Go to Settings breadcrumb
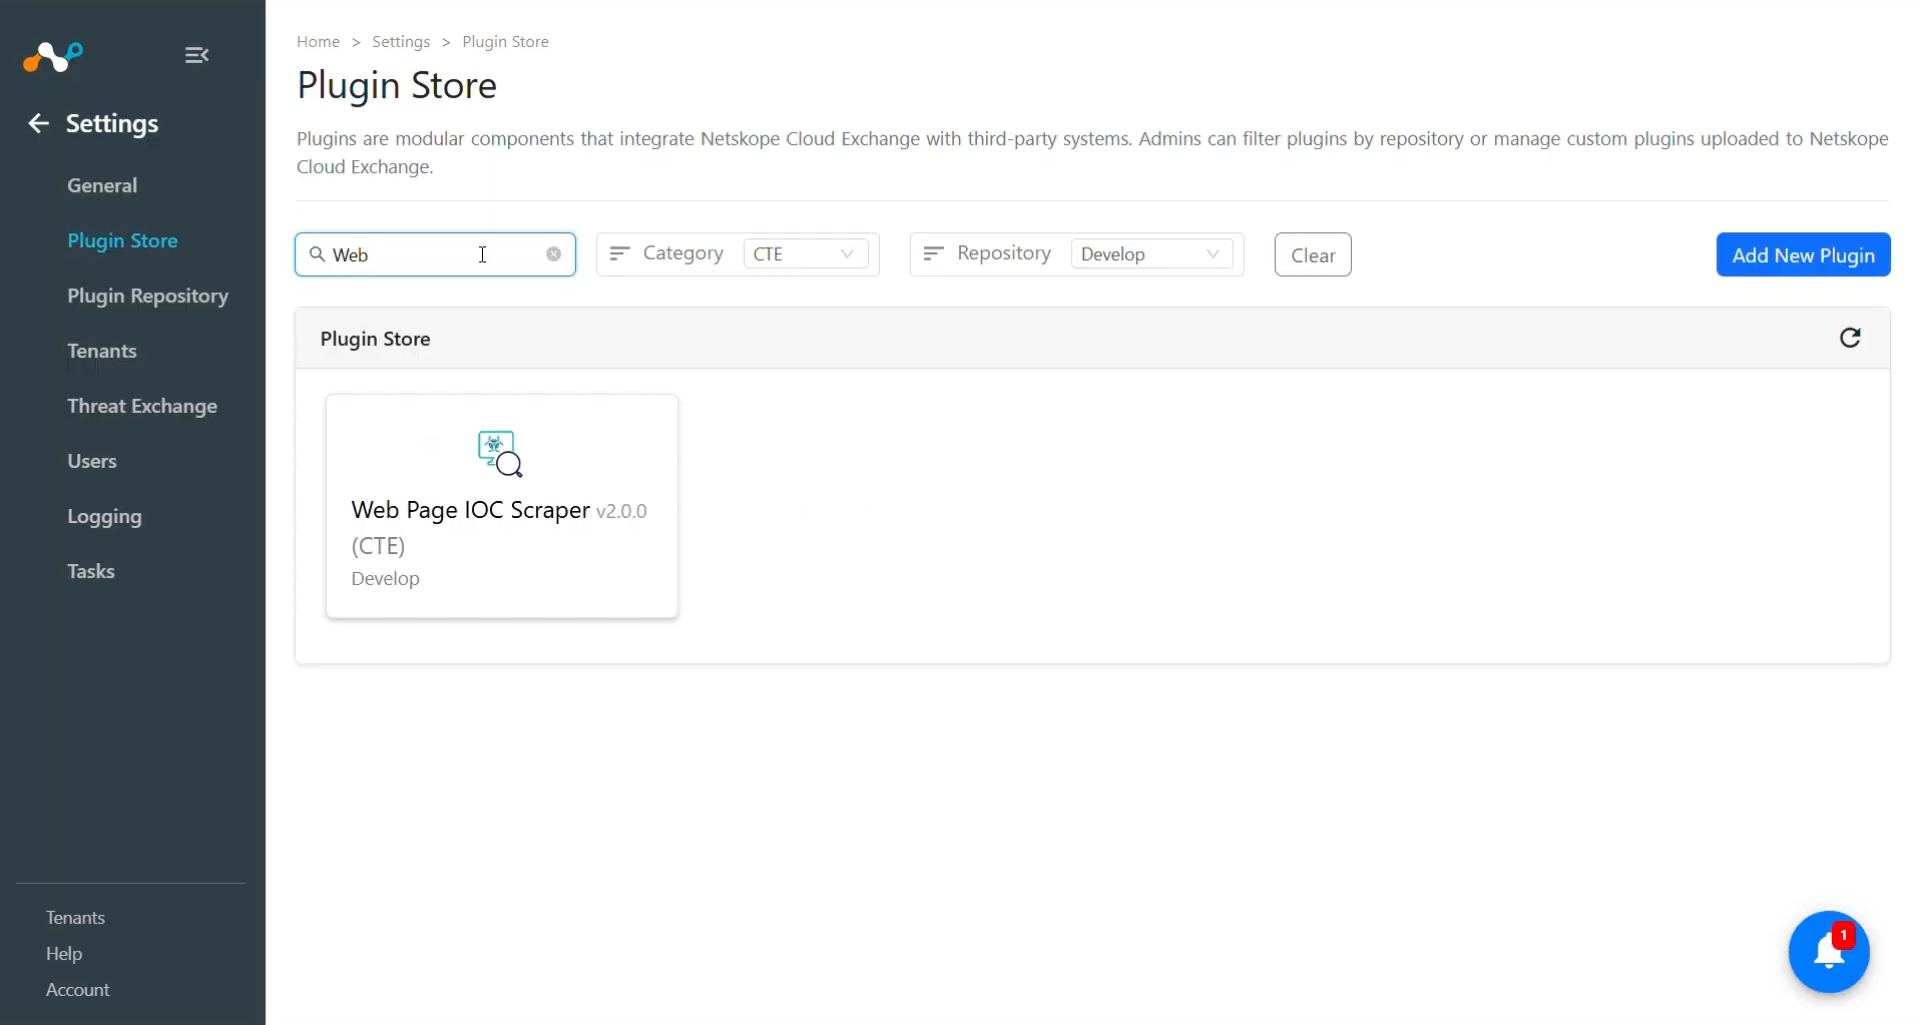Image resolution: width=1919 pixels, height=1025 pixels. click(401, 41)
